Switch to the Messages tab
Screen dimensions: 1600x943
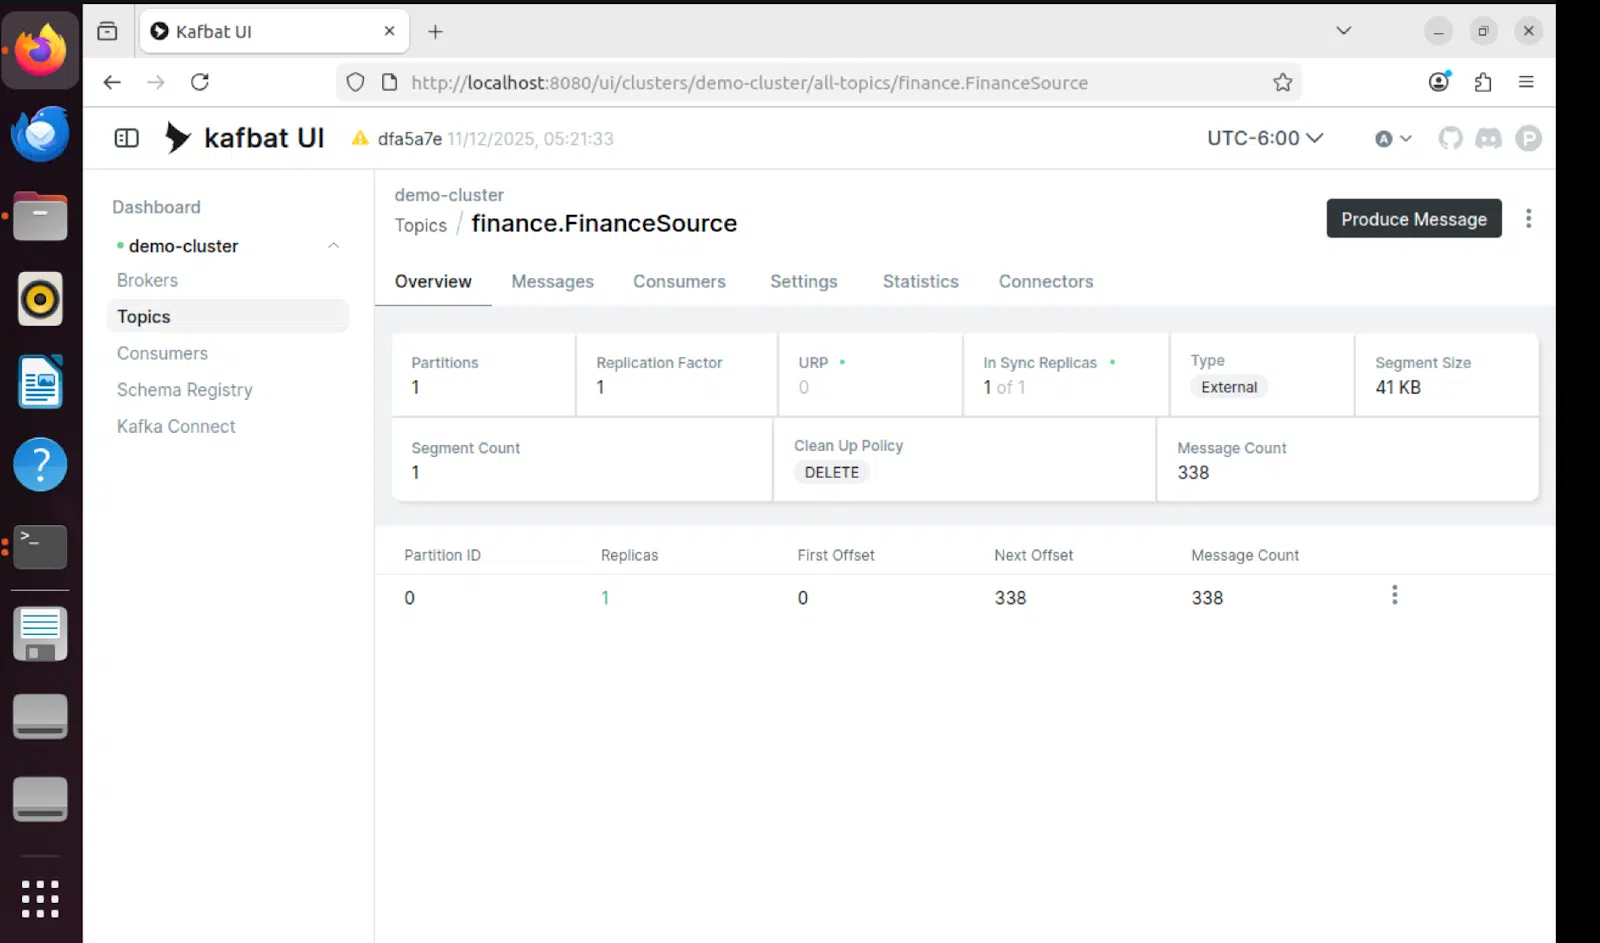(x=552, y=282)
